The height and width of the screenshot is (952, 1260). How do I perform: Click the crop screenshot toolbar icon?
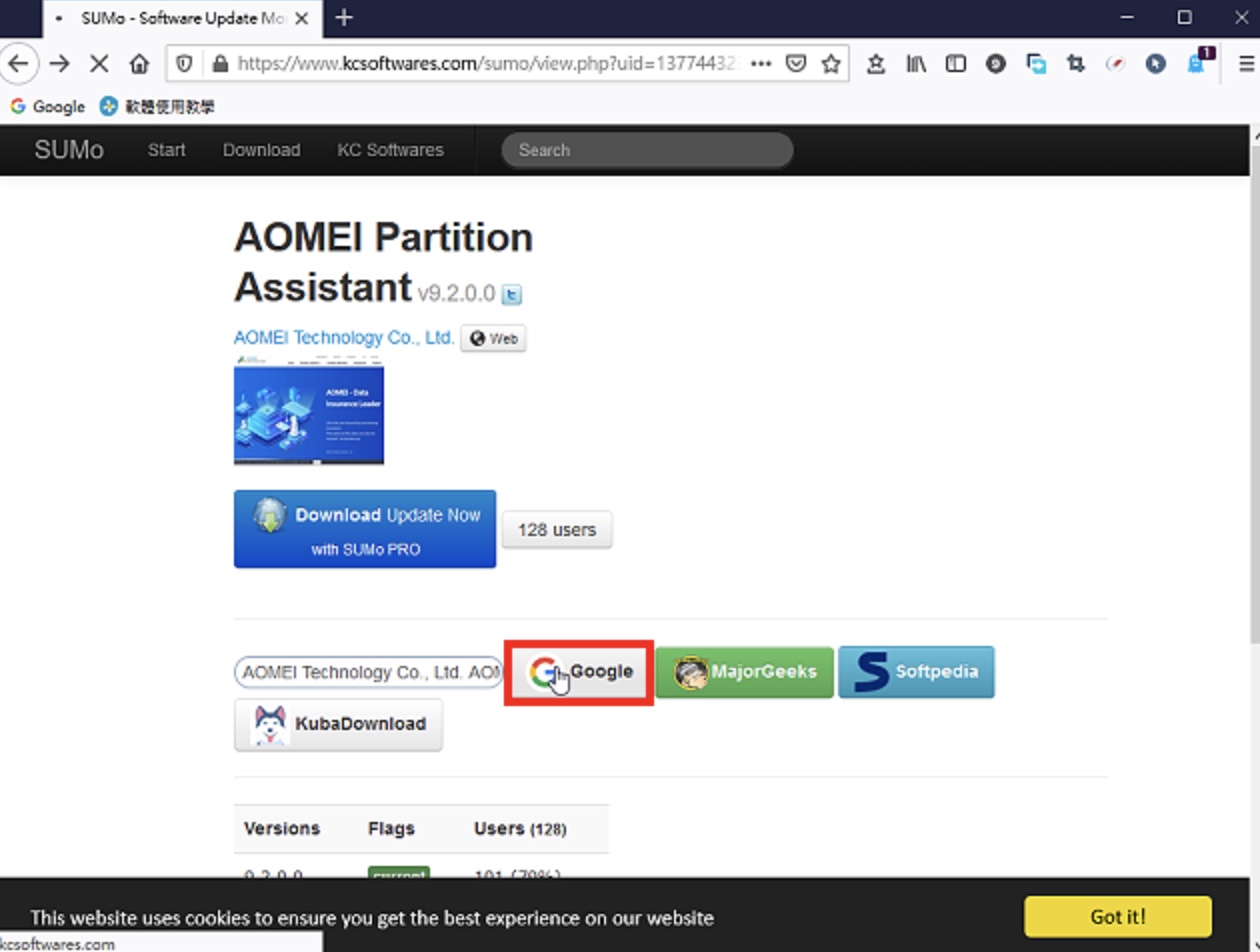(x=1076, y=64)
